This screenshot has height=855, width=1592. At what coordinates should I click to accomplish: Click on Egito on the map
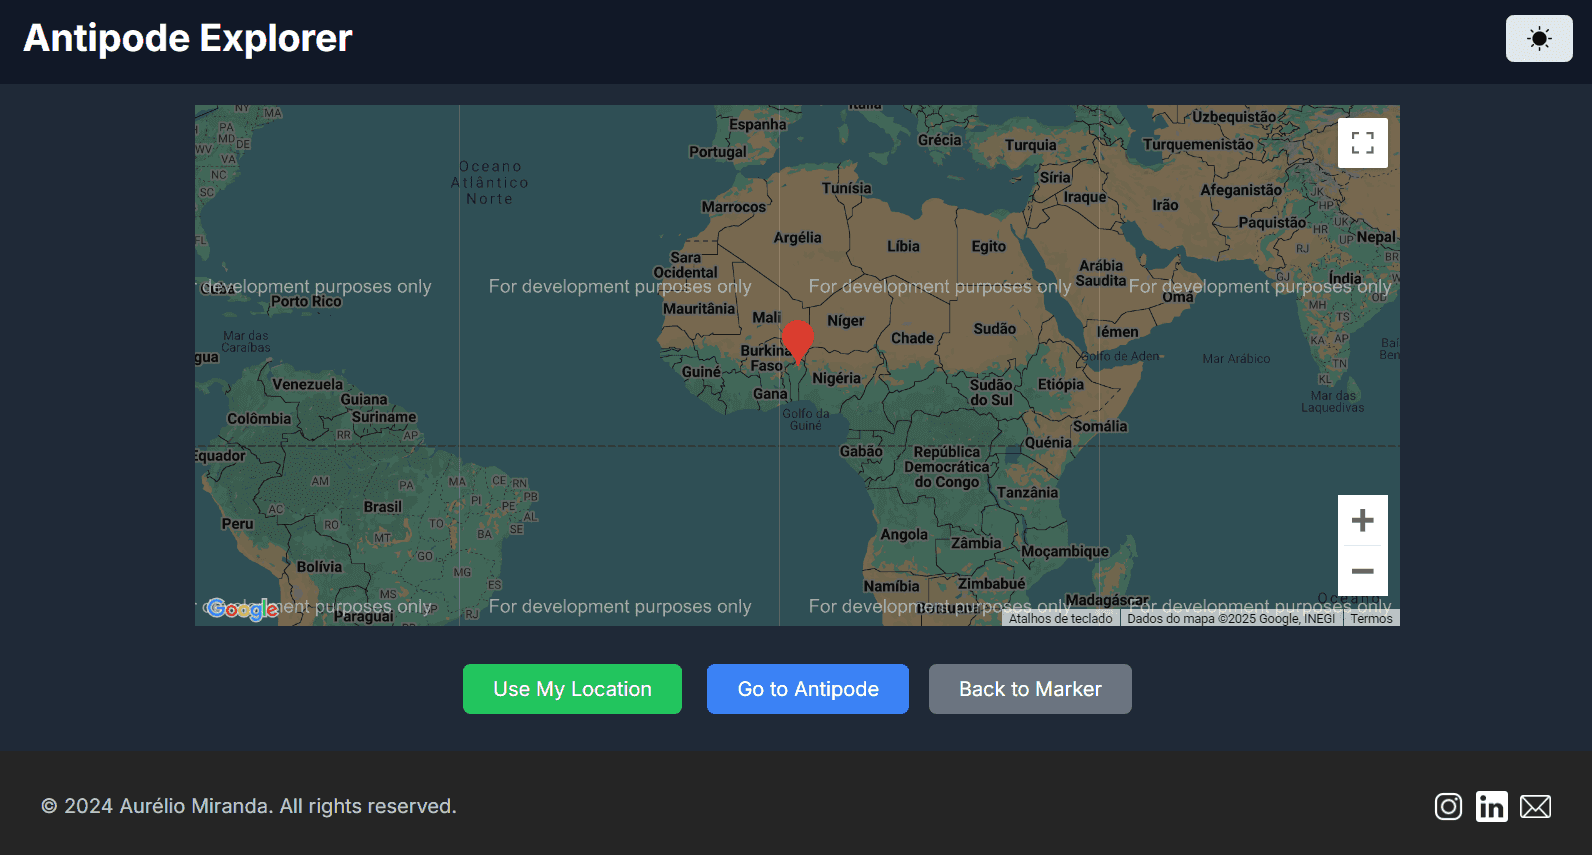(988, 246)
